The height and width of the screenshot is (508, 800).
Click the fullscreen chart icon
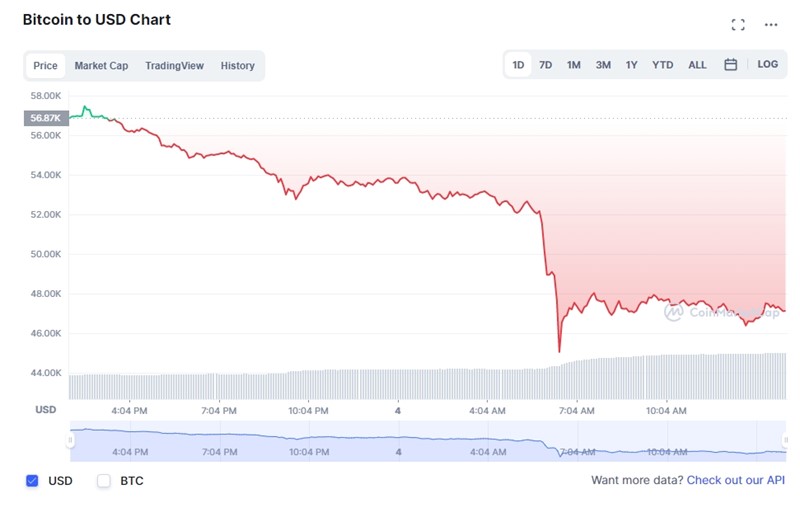[738, 25]
